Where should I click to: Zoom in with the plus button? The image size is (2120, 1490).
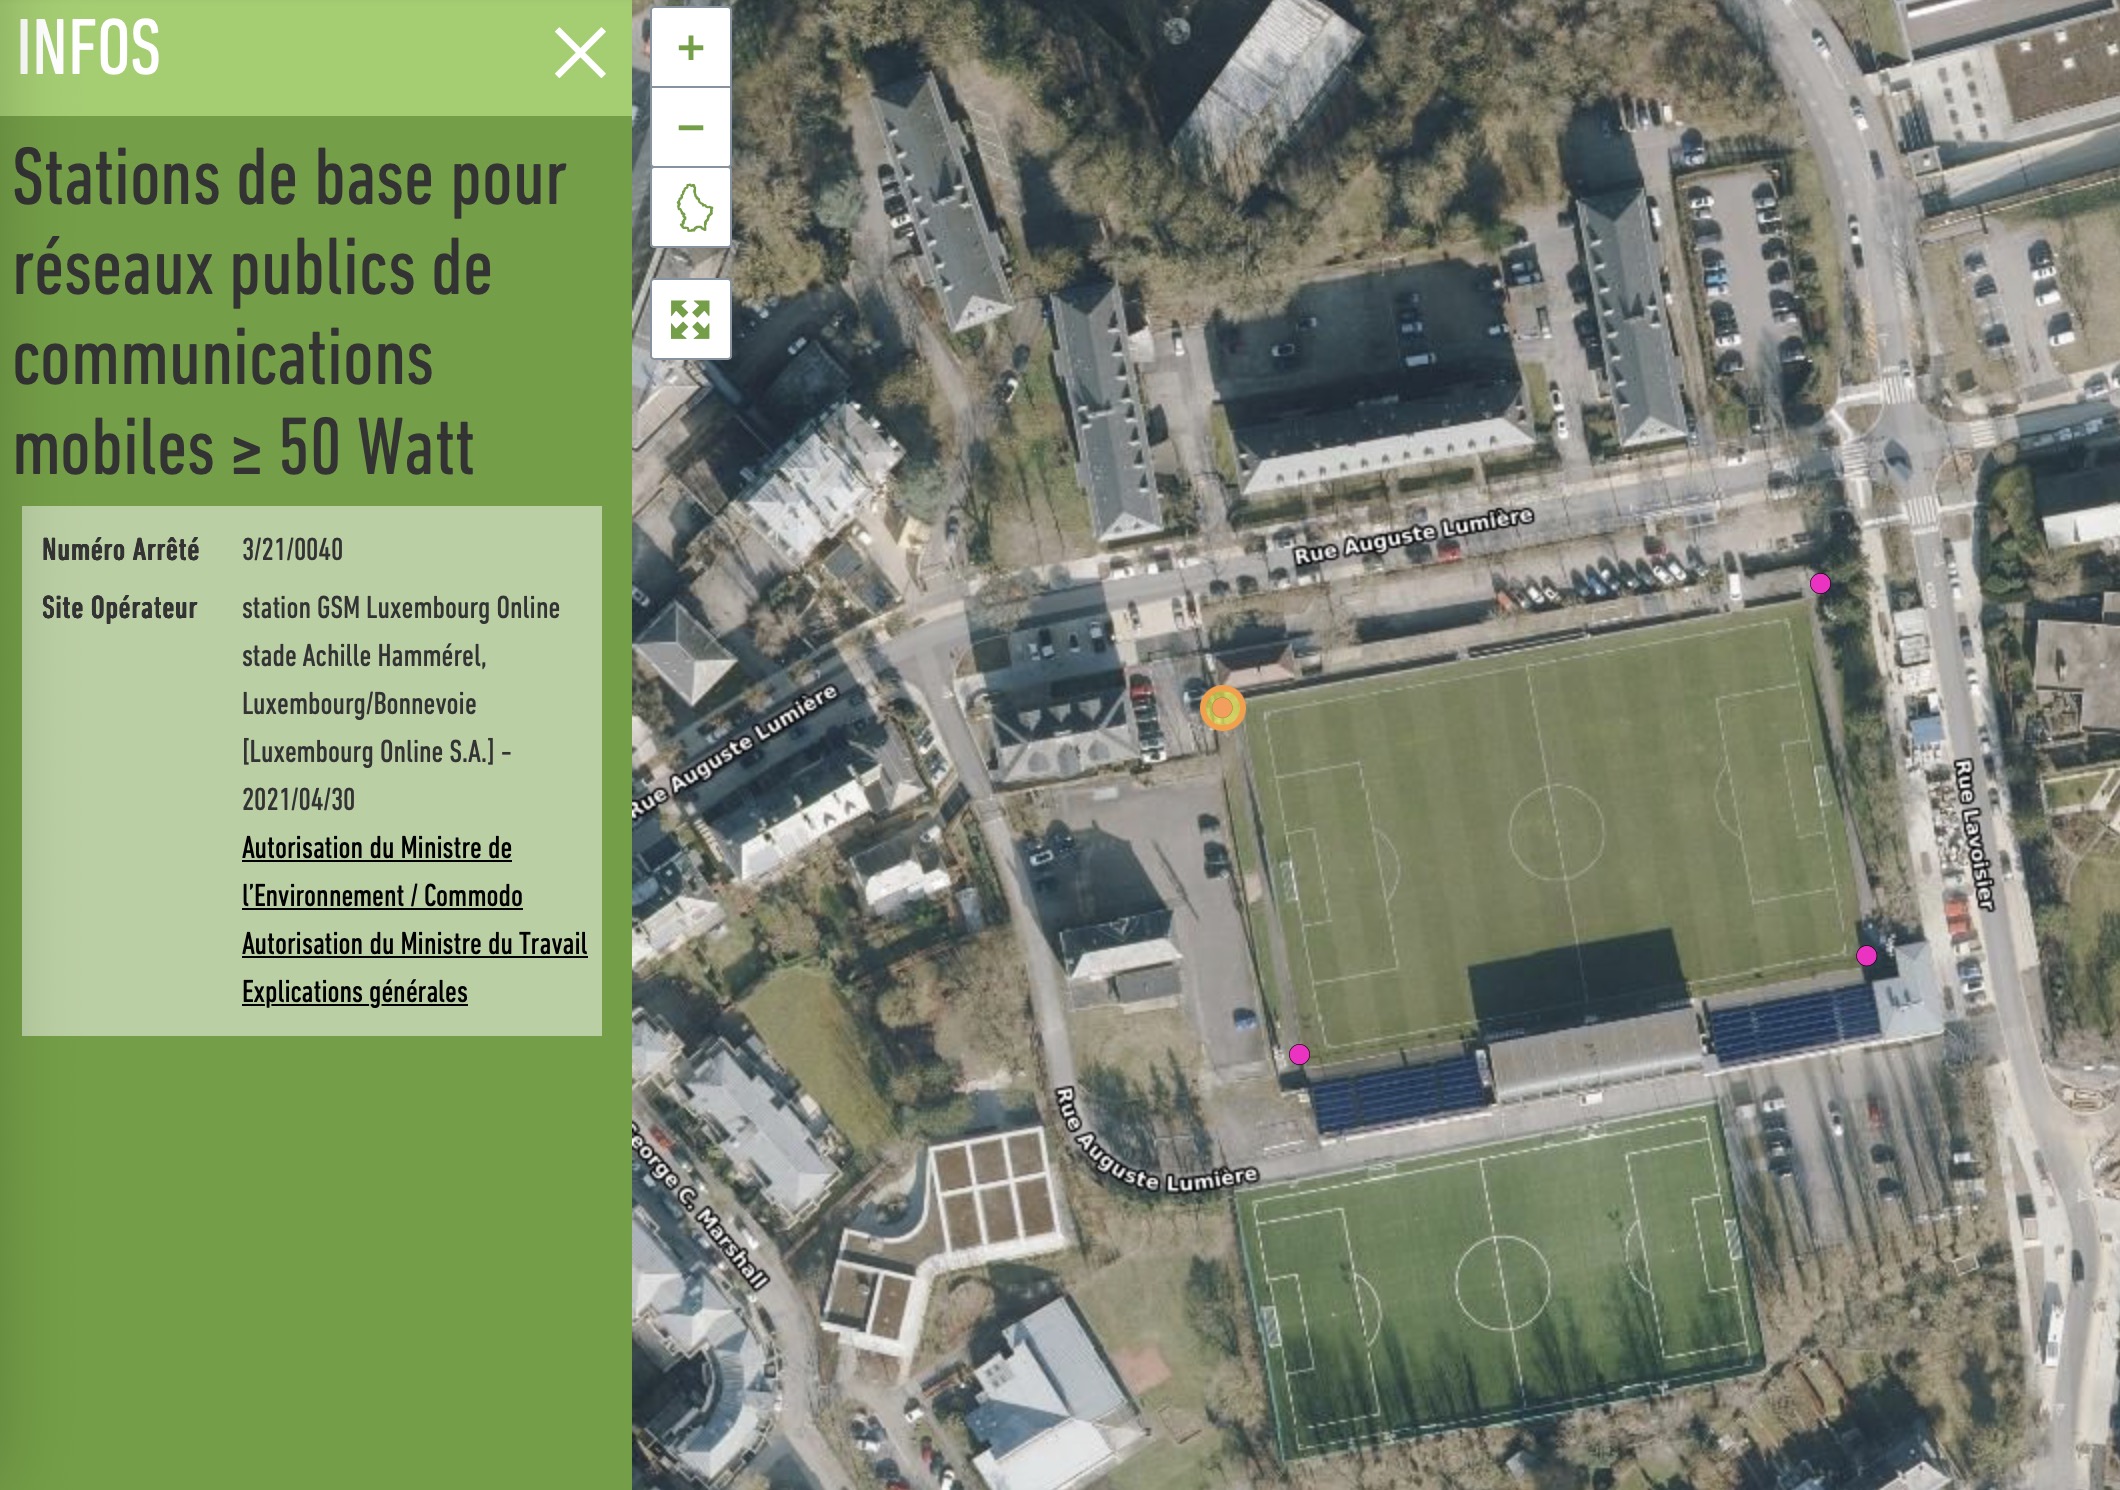point(690,48)
